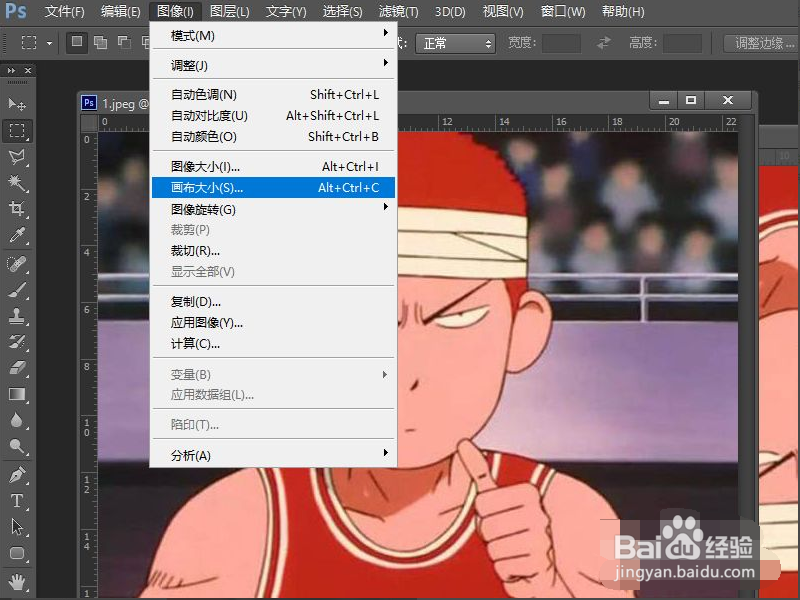Open the 滤镜(T) menu

(x=398, y=11)
